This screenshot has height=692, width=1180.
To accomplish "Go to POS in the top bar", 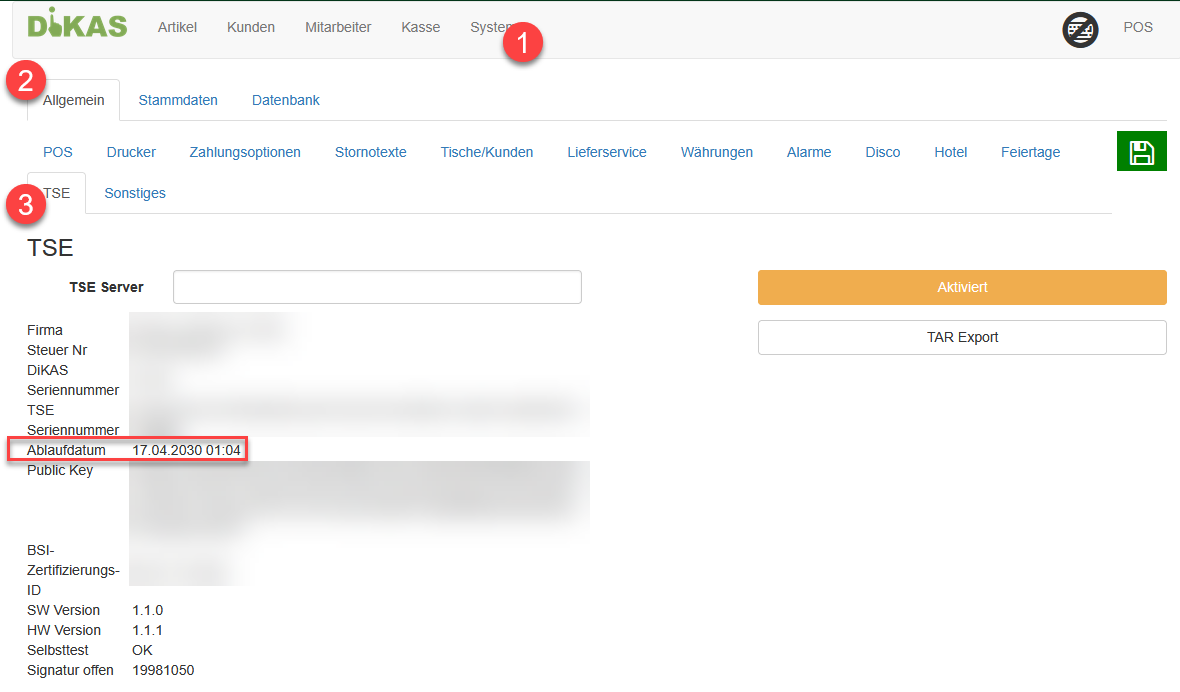I will 1137,27.
